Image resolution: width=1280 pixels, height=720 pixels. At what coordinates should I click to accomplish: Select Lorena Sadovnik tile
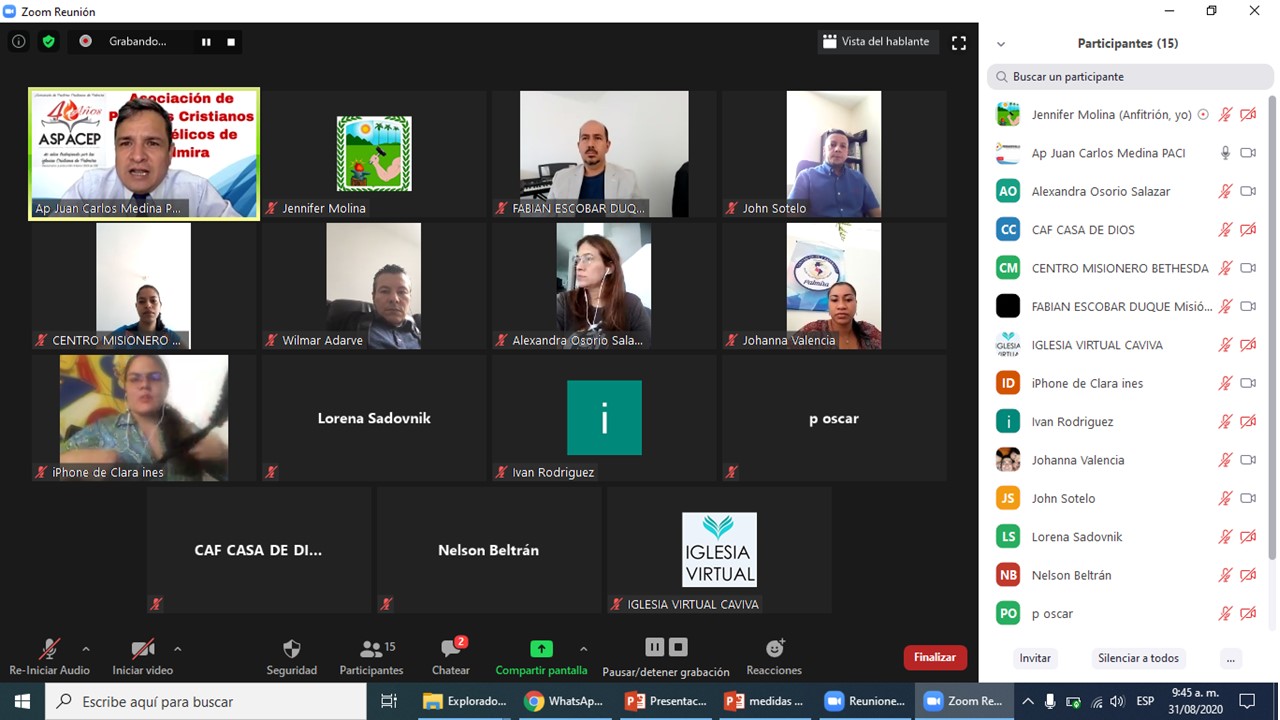(x=374, y=418)
